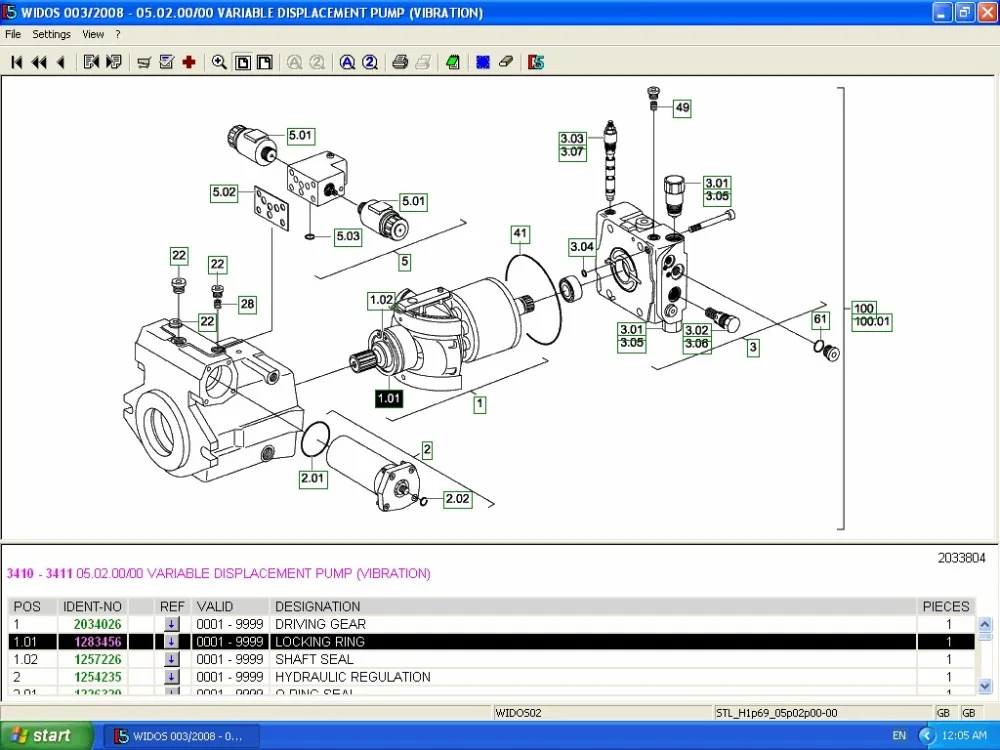Viewport: 1000px width, 750px height.
Task: Select callout 5.03 in diagram
Action: point(348,237)
